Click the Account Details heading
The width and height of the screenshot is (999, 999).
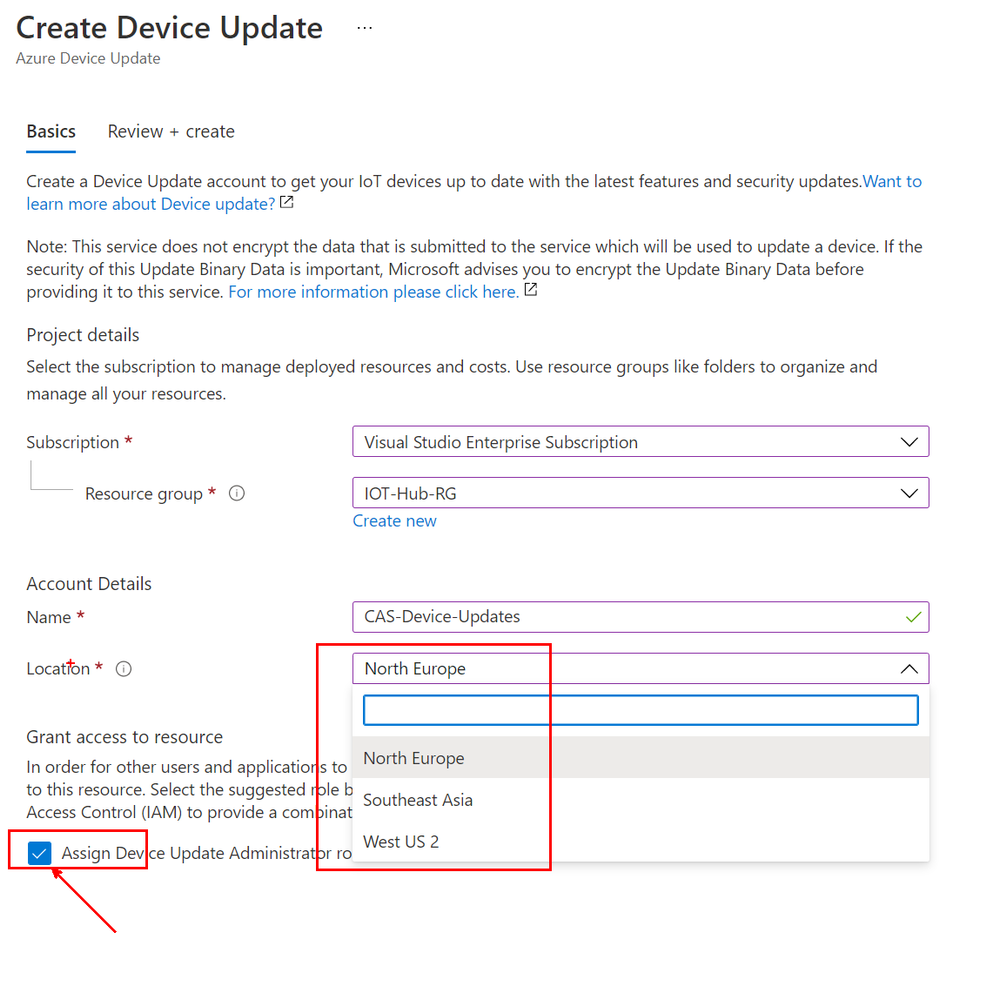89,584
